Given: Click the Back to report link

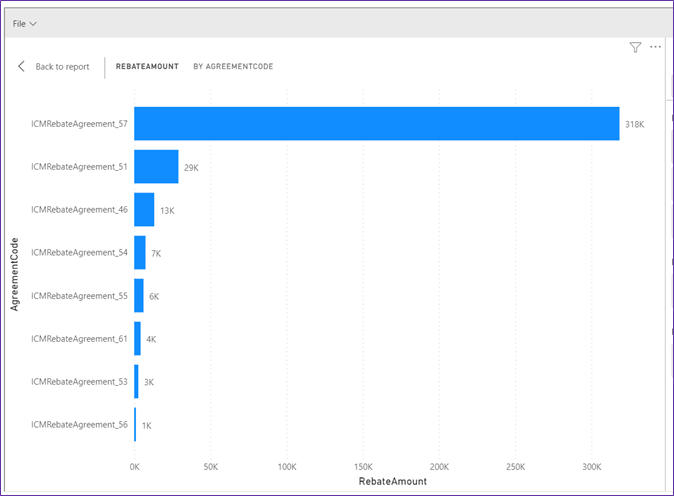Looking at the screenshot, I should (x=62, y=67).
